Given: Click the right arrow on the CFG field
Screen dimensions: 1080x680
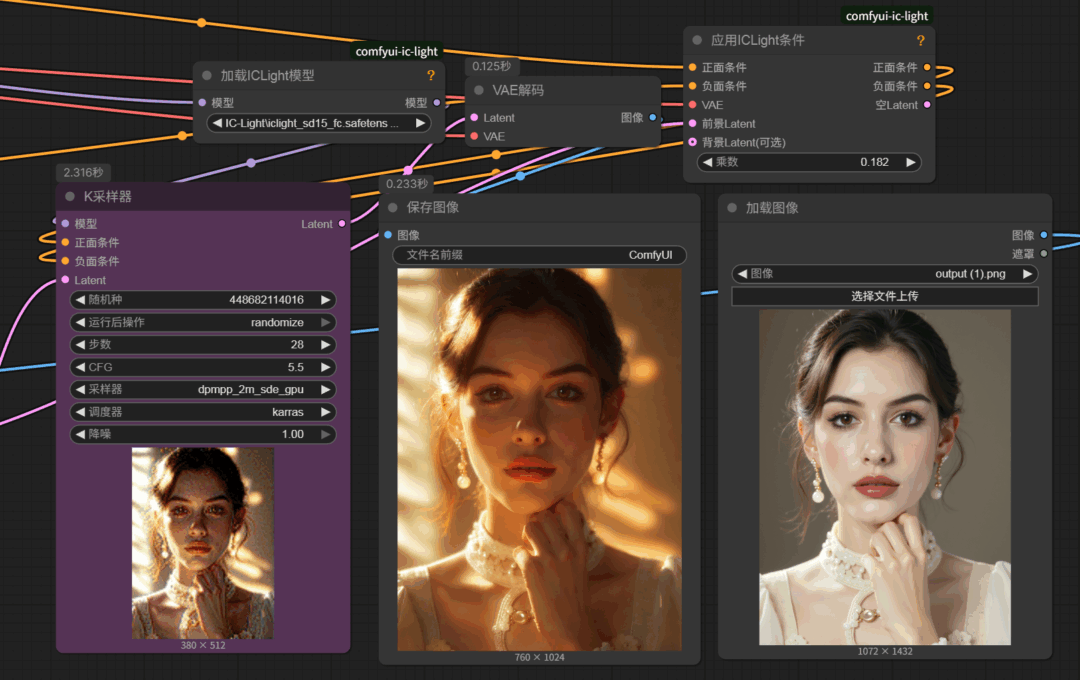Looking at the screenshot, I should [x=326, y=367].
